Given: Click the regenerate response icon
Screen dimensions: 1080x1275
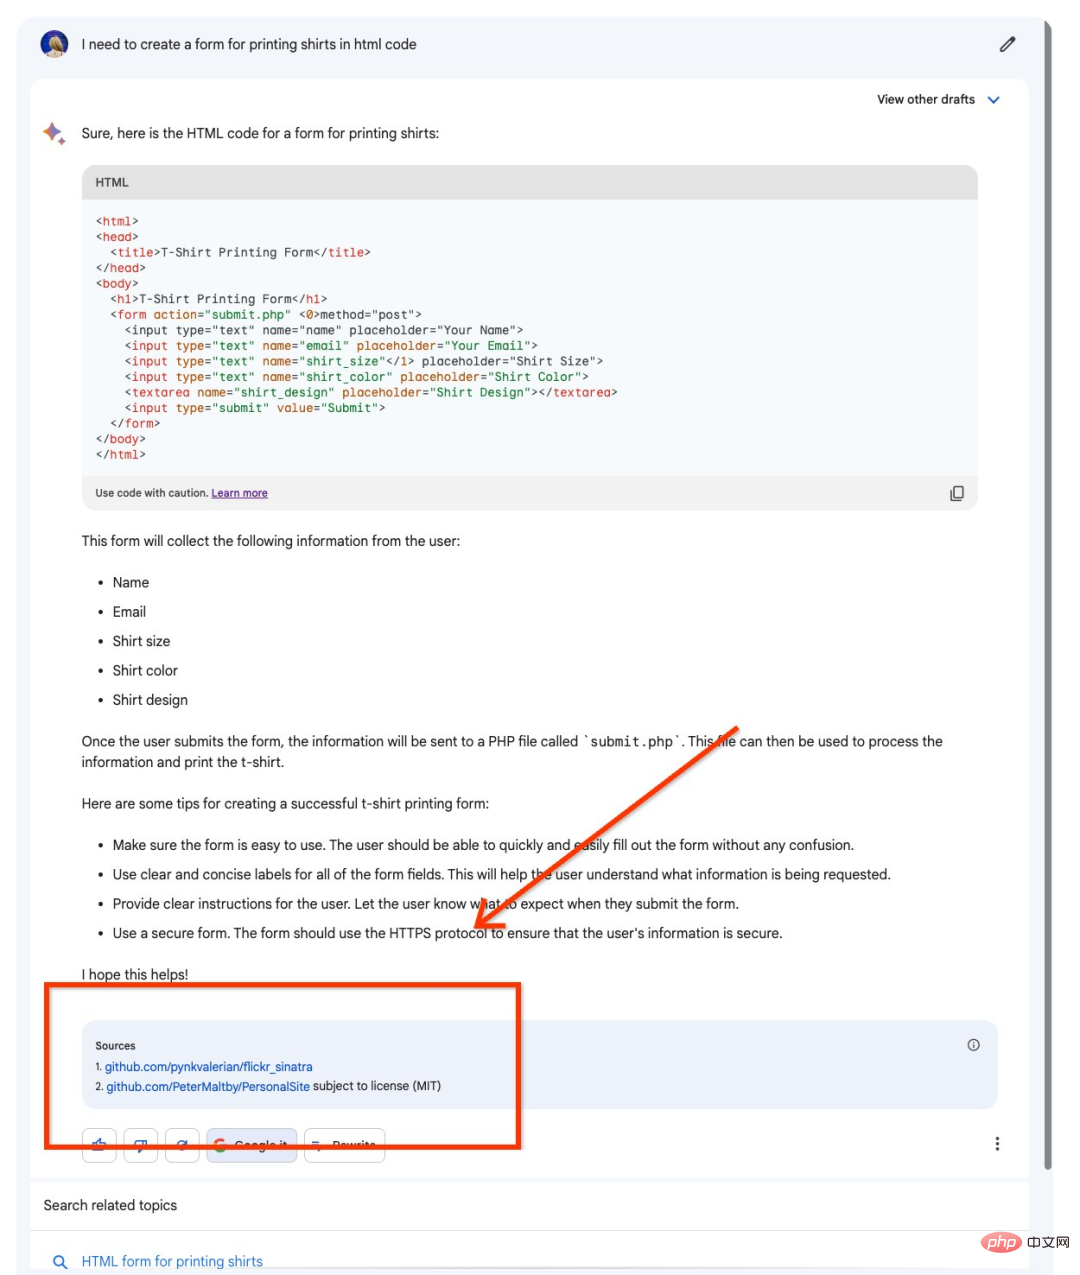Looking at the screenshot, I should [182, 1145].
